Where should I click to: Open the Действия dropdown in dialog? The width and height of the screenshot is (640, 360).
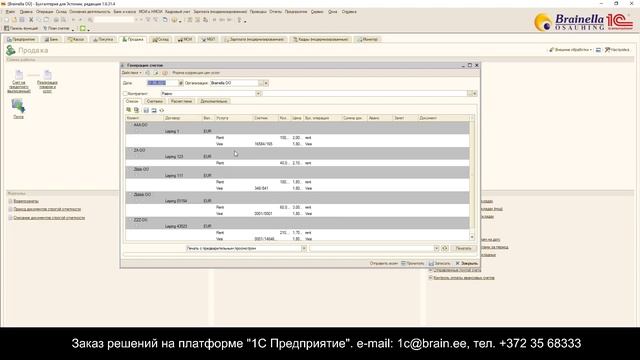[132, 73]
